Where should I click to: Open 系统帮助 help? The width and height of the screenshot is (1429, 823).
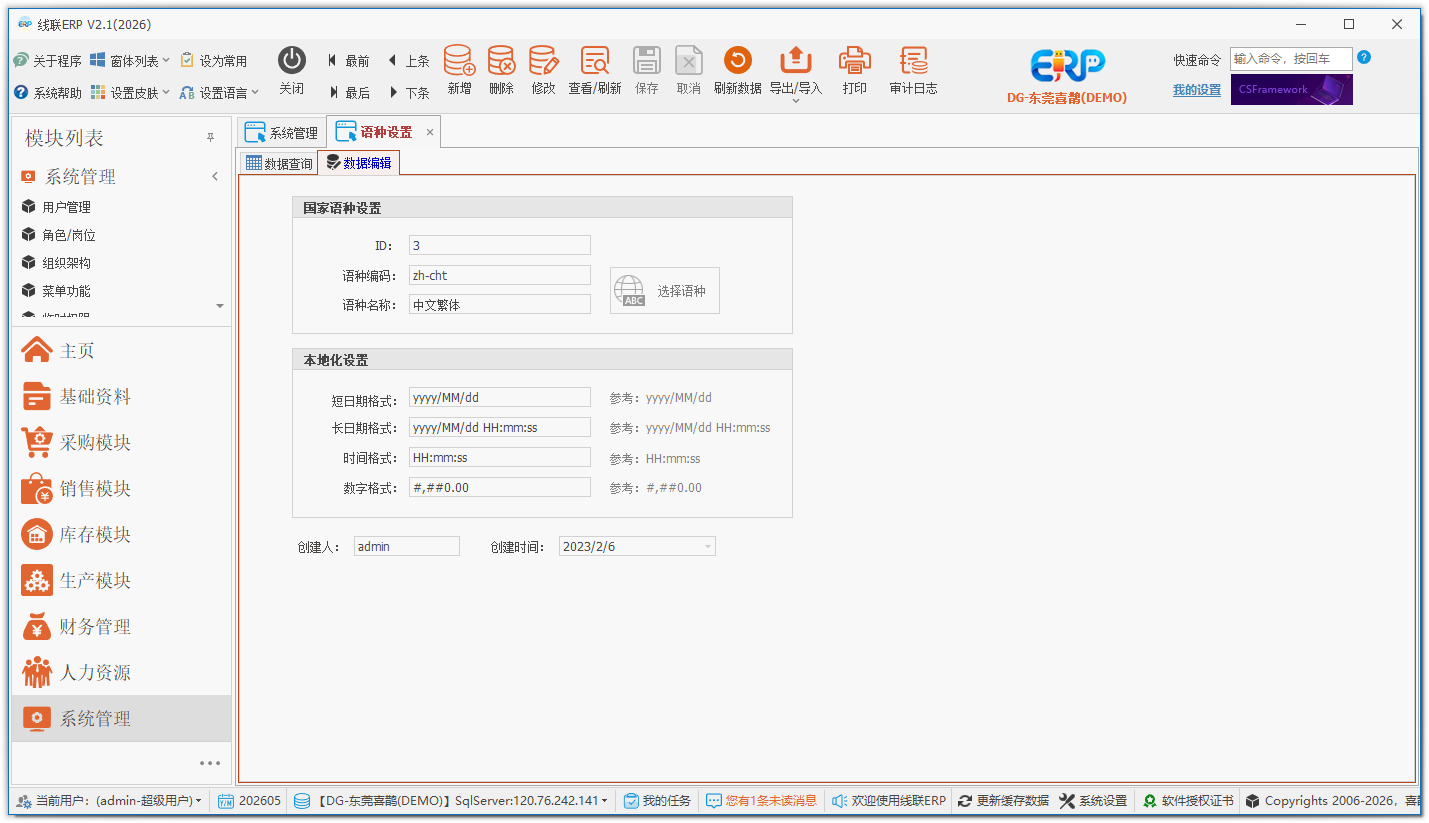tap(47, 93)
